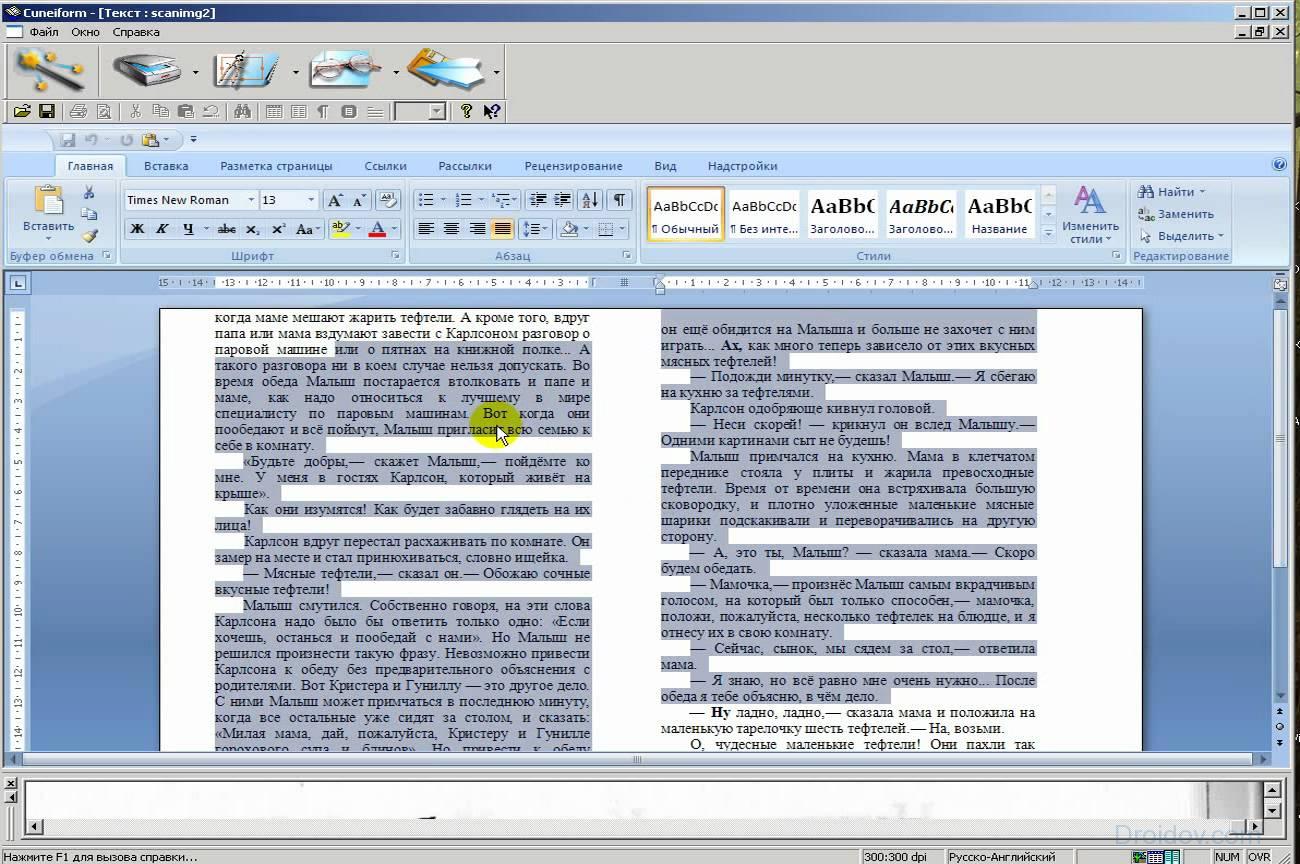Viewport: 1300px width, 864px height.
Task: Click the paragraph shading fill bucket
Action: point(569,229)
